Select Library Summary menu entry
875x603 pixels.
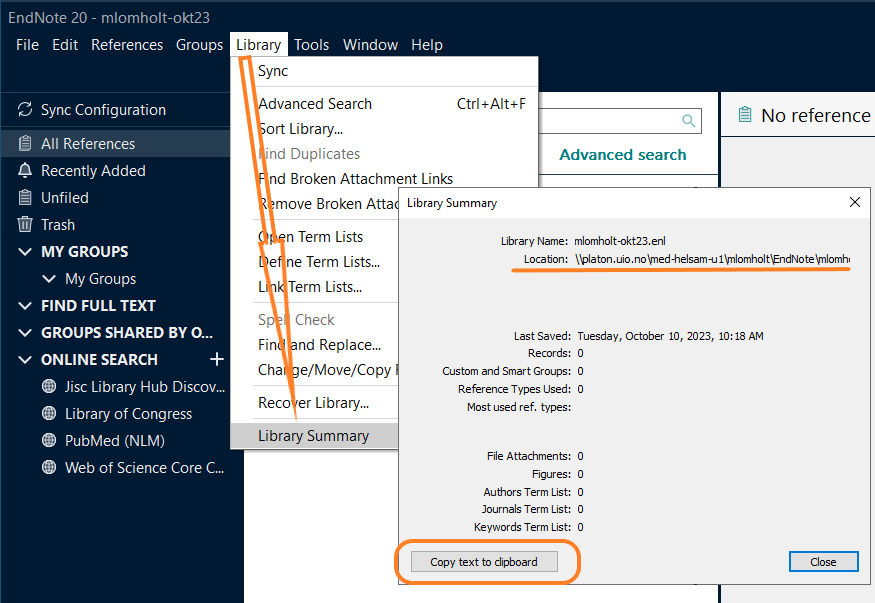(x=315, y=436)
